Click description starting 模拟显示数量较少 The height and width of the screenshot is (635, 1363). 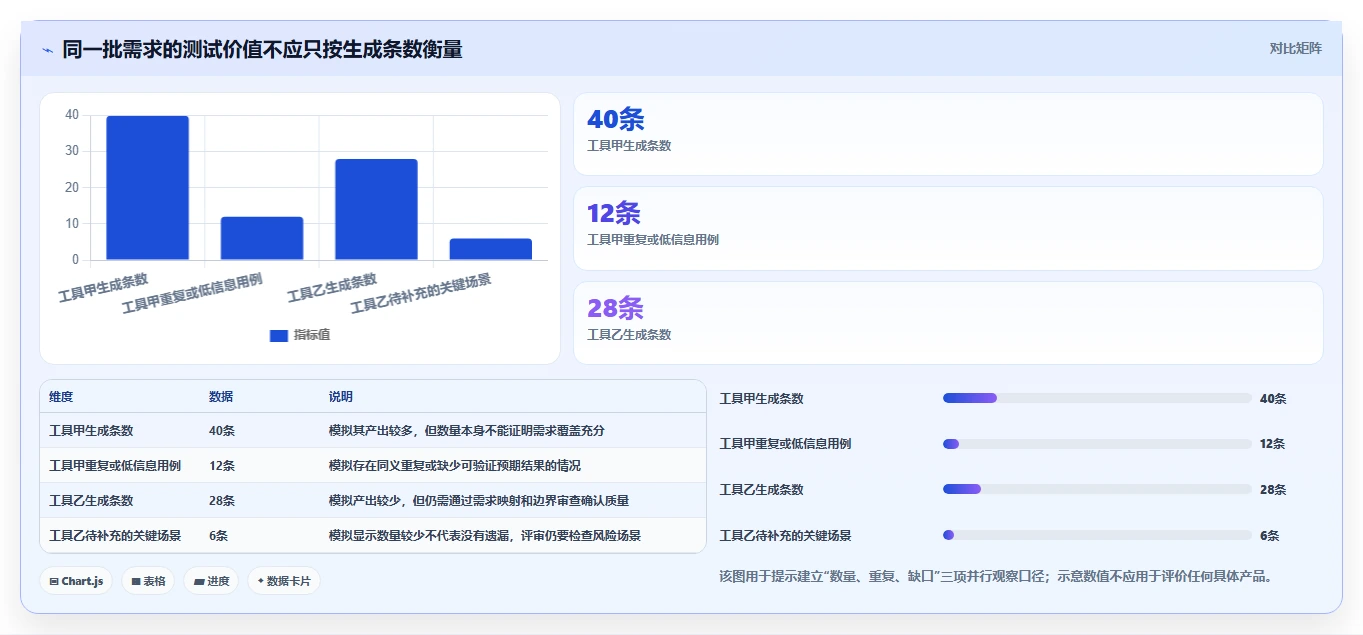point(485,536)
